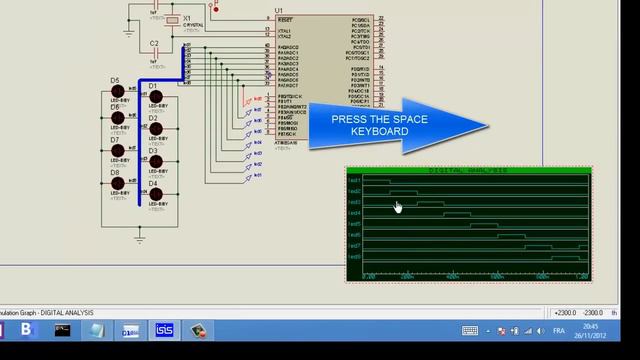The width and height of the screenshot is (640, 360).
Task: Click the graph time axis scale
Action: click(476, 276)
